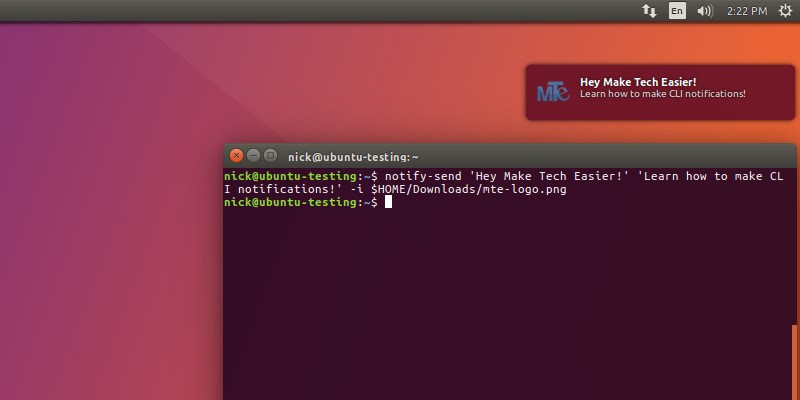The width and height of the screenshot is (800, 400).
Task: Click the MTe logo in the notification
Action: click(x=553, y=92)
